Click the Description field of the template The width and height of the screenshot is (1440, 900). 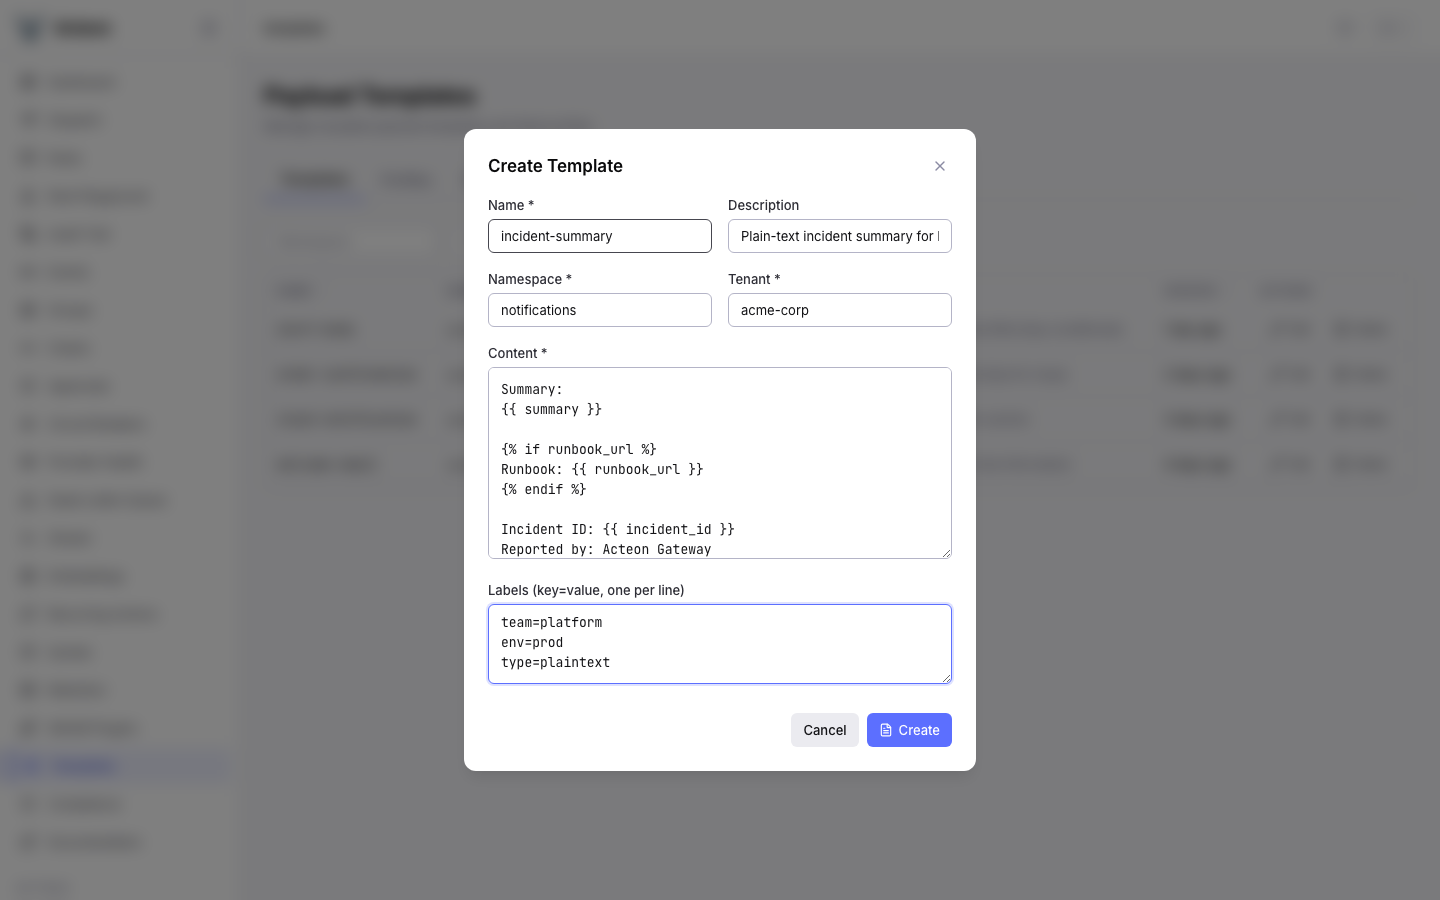point(840,236)
